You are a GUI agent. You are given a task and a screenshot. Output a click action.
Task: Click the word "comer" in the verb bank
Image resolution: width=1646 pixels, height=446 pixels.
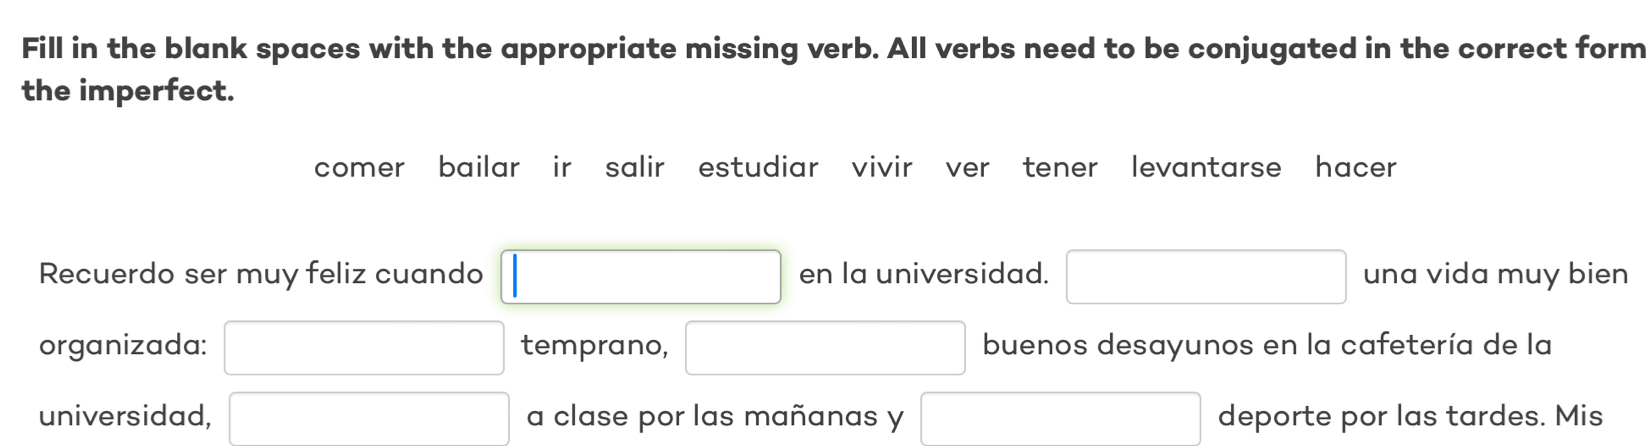click(359, 168)
